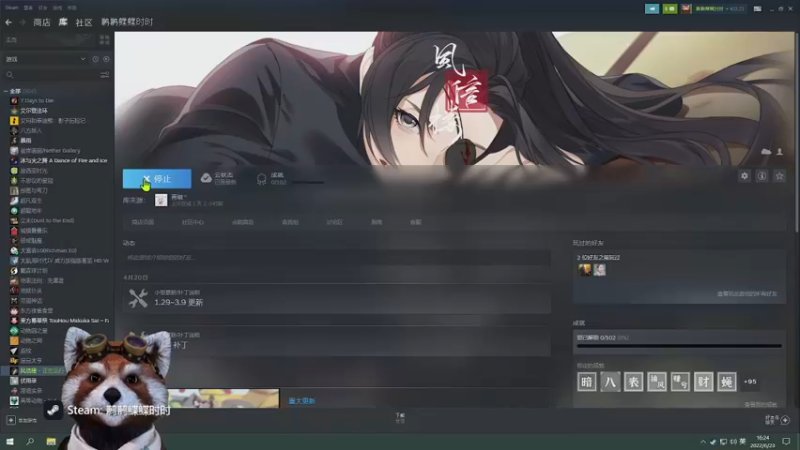Show hidden system tray icons
Screen dimensions: 800x450
click(x=703, y=442)
